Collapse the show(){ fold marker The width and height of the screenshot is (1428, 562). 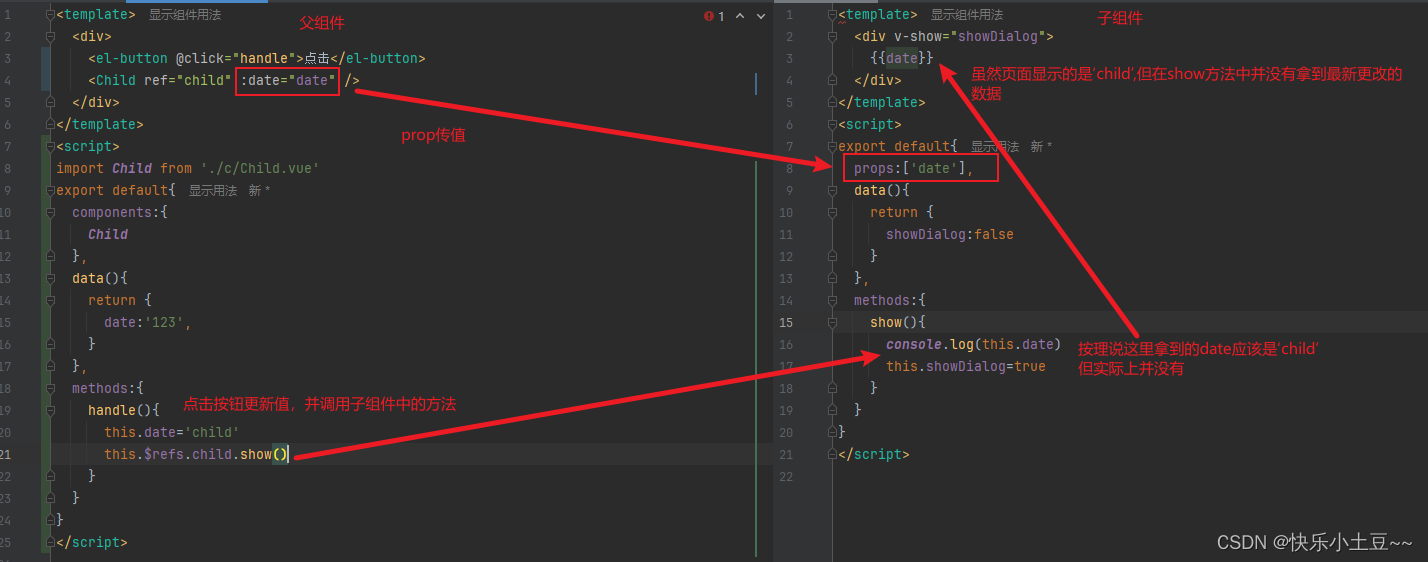coord(833,322)
